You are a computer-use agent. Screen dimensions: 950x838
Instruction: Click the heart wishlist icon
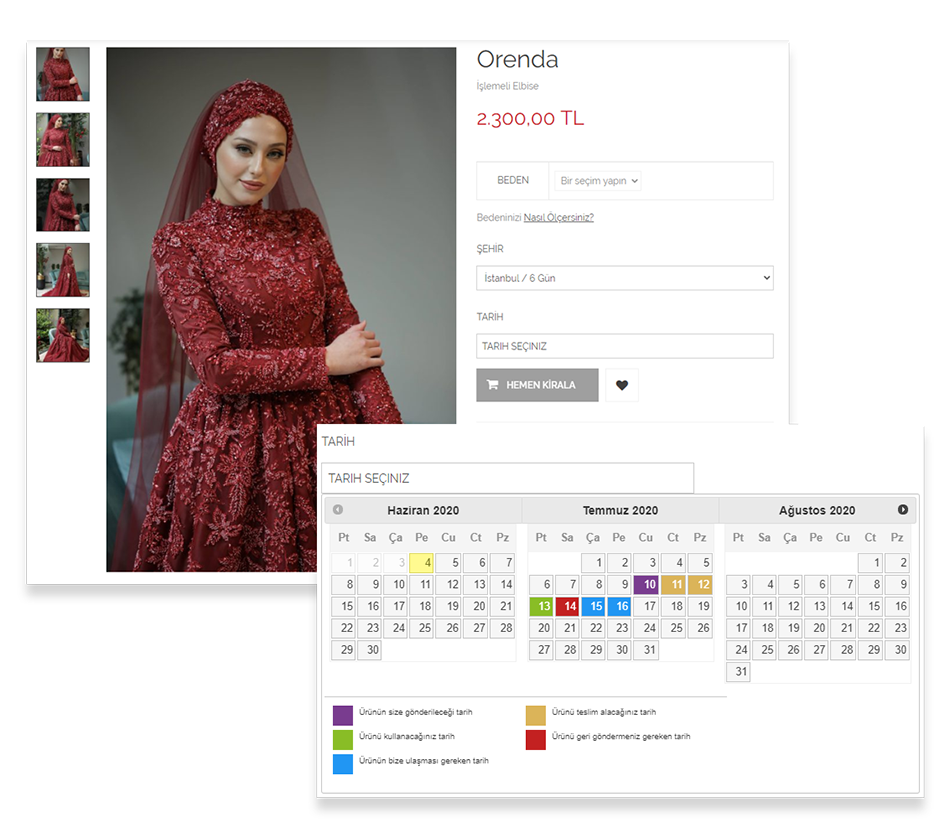[x=621, y=385]
